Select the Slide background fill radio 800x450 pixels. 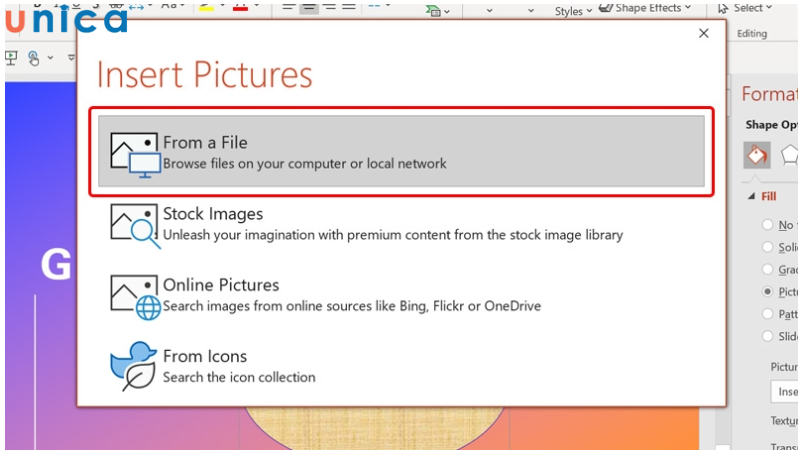(x=767, y=336)
